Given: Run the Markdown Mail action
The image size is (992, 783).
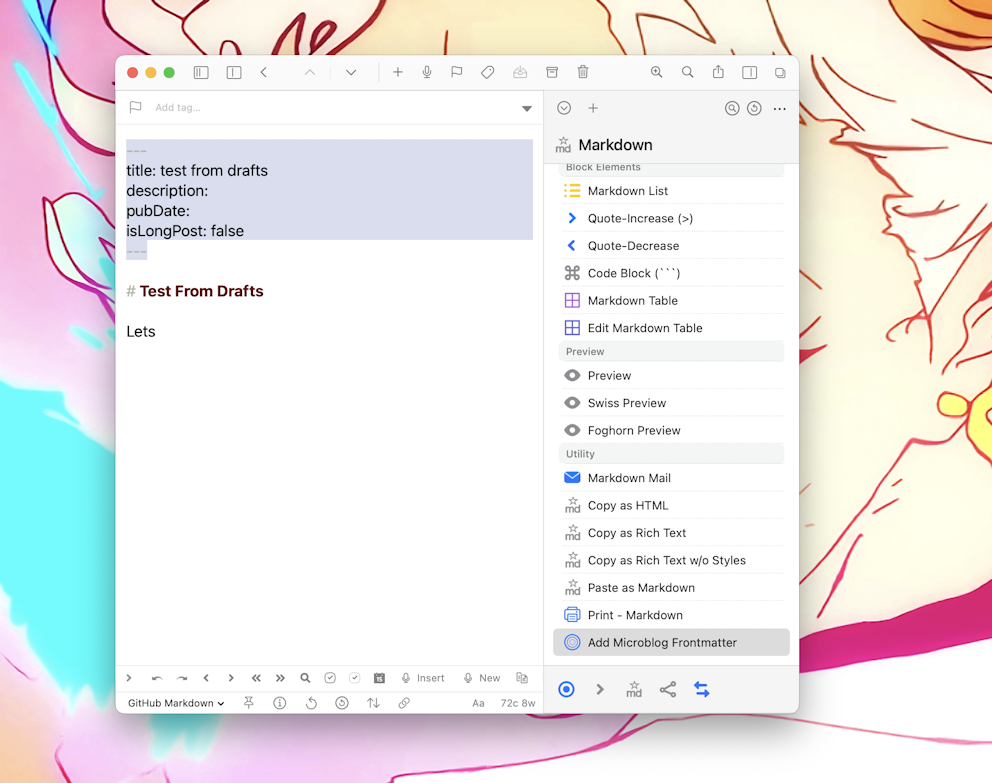Looking at the screenshot, I should tap(671, 478).
